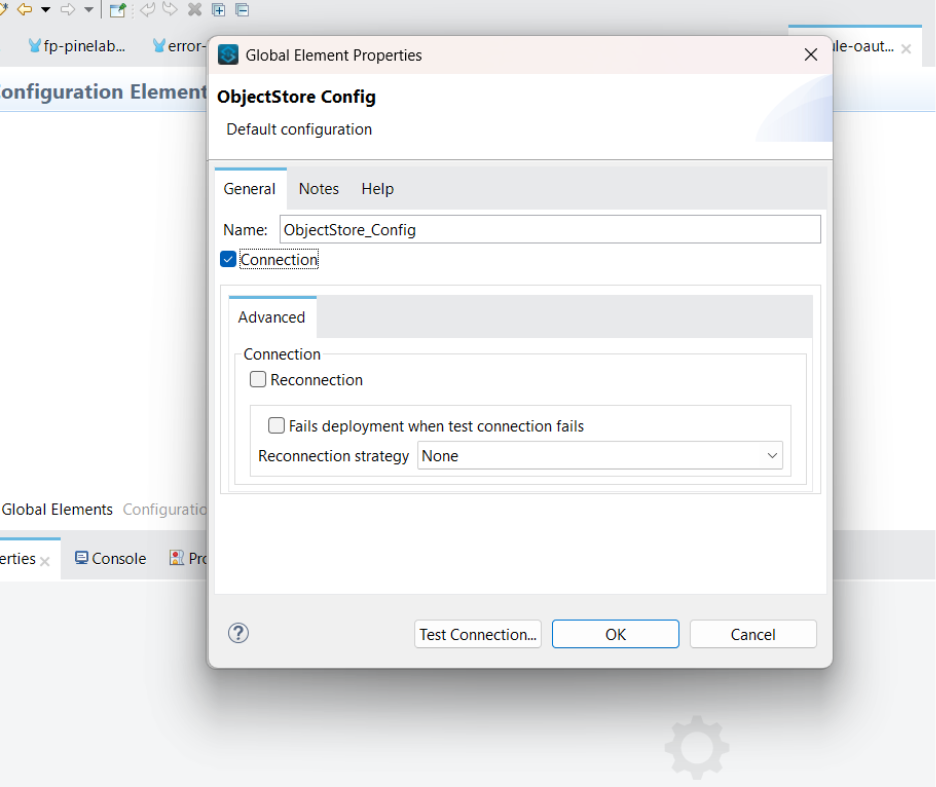The height and width of the screenshot is (787, 936).
Task: Click the redo icon in the toolbar
Action: (x=169, y=10)
